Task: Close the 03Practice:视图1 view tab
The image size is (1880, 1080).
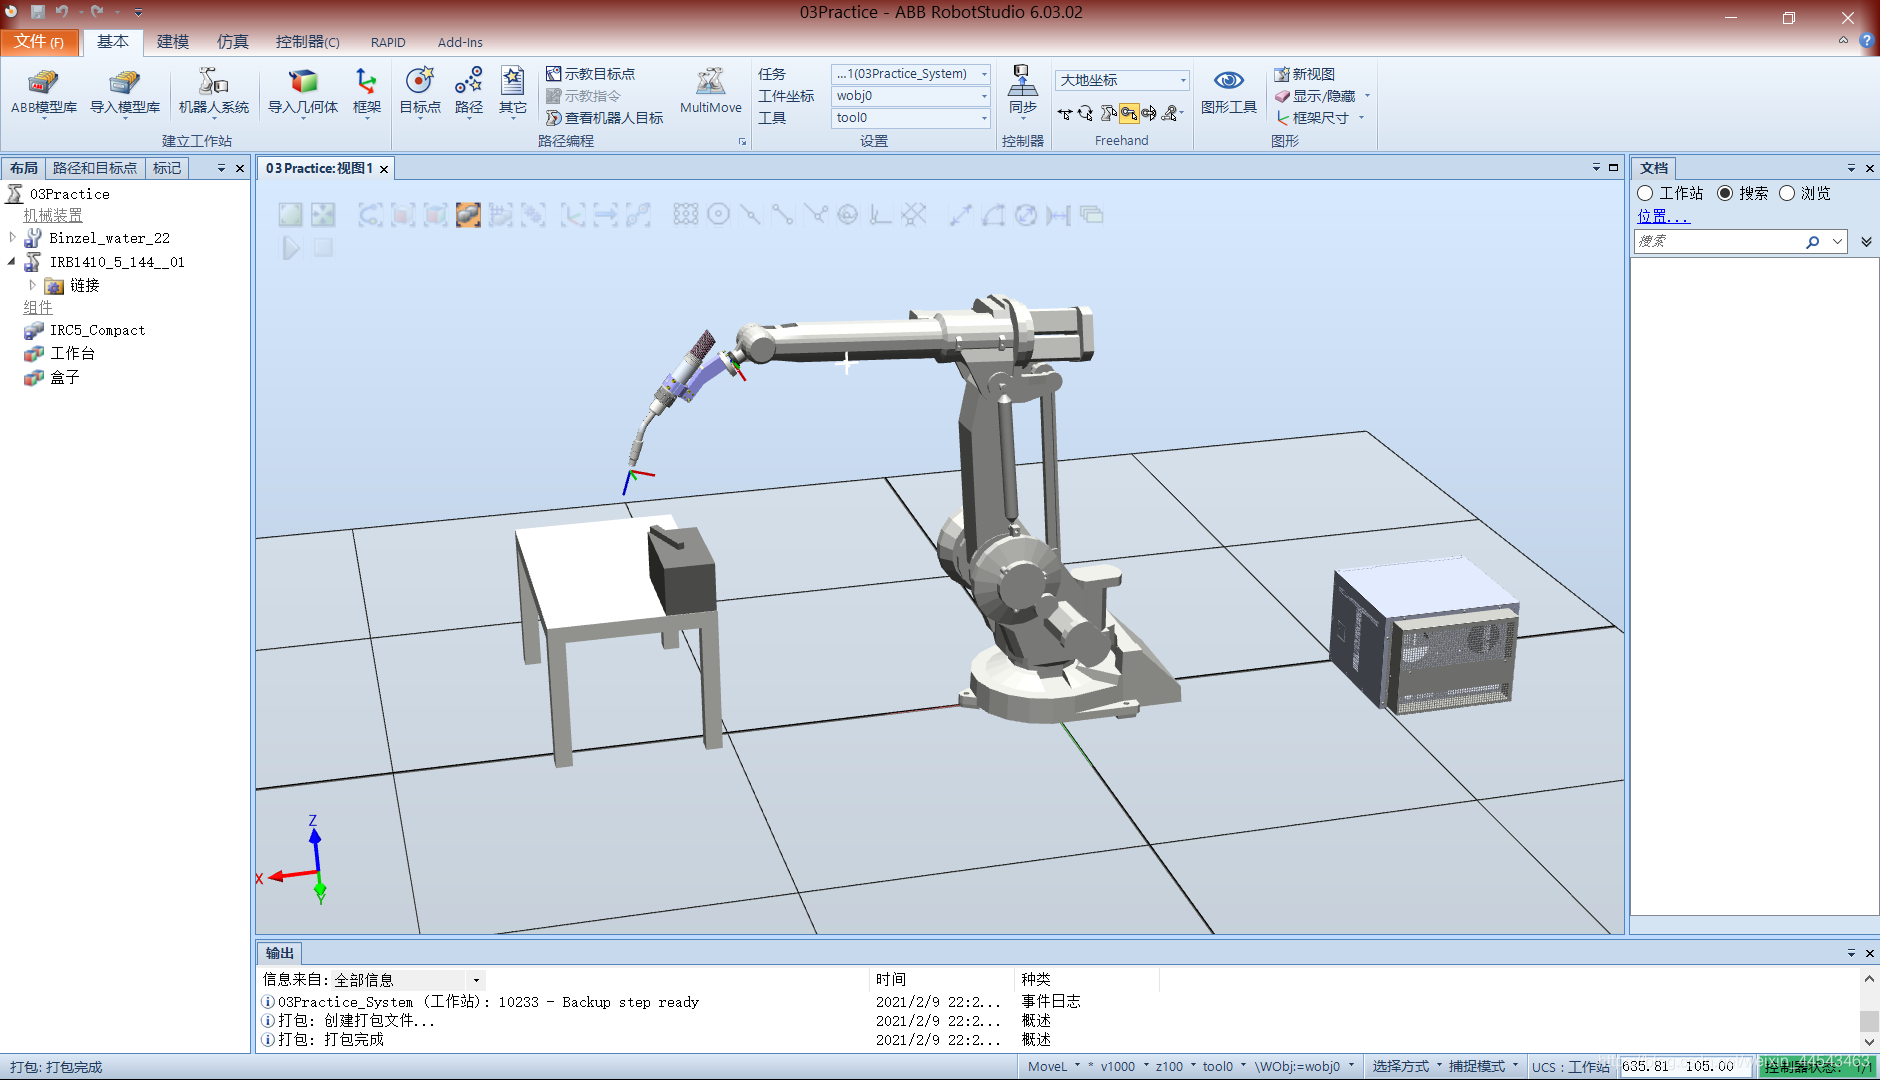Action: coord(384,169)
